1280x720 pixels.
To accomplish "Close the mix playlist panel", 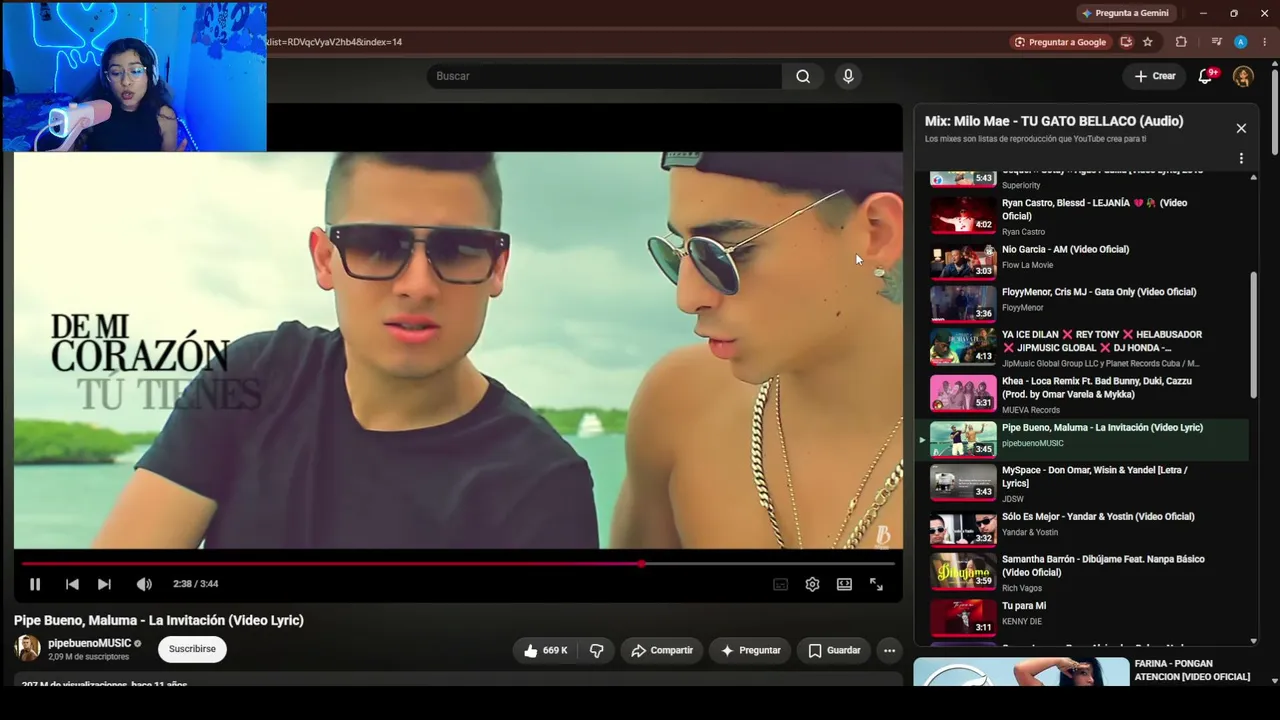I will [x=1241, y=128].
